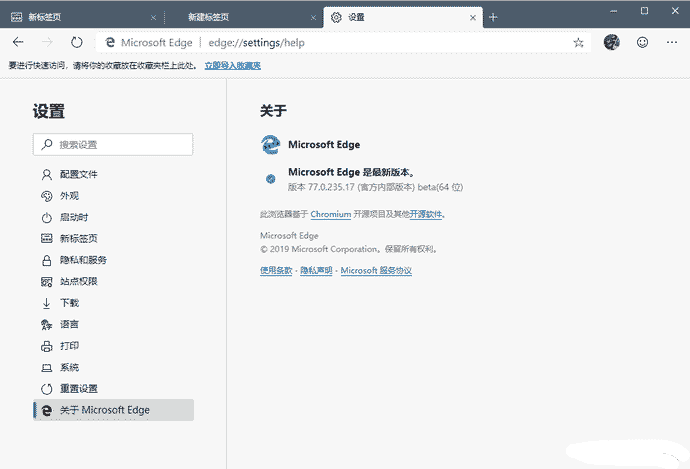The width and height of the screenshot is (690, 469).
Task: Switch to the 新标签页 tab
Action: (x=80, y=18)
